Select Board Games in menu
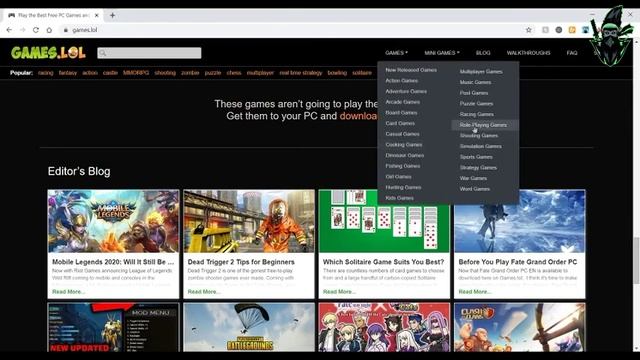Image resolution: width=640 pixels, height=360 pixels. click(x=401, y=112)
